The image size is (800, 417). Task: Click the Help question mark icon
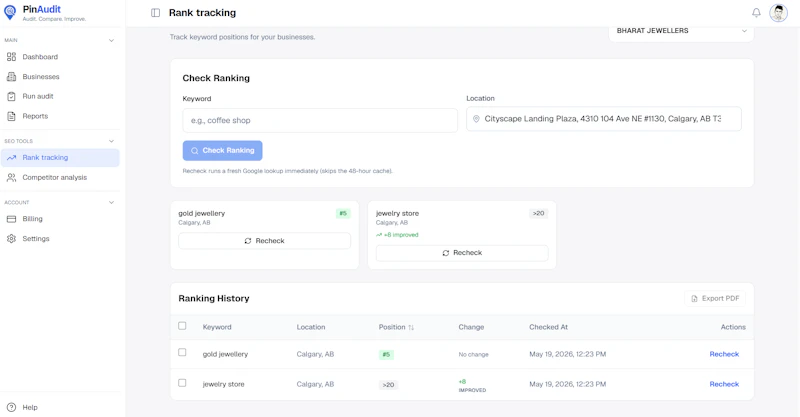coord(11,407)
